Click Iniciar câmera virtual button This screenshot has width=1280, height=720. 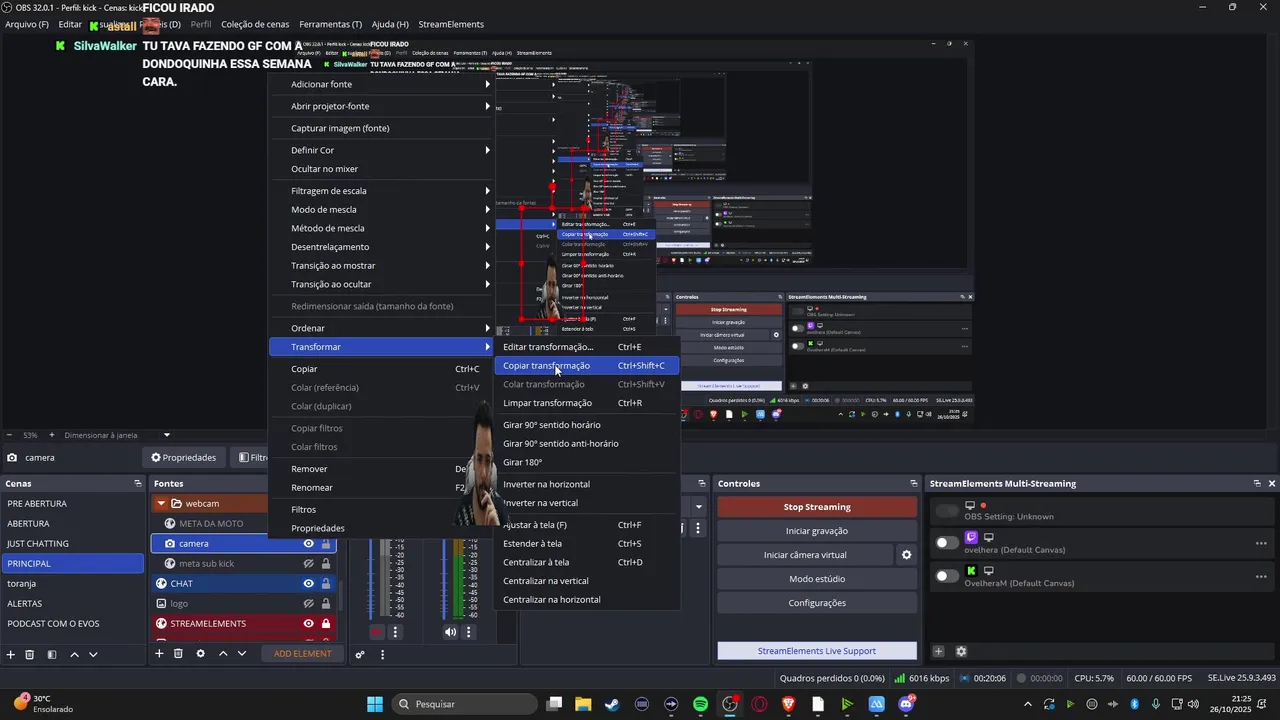(x=805, y=555)
